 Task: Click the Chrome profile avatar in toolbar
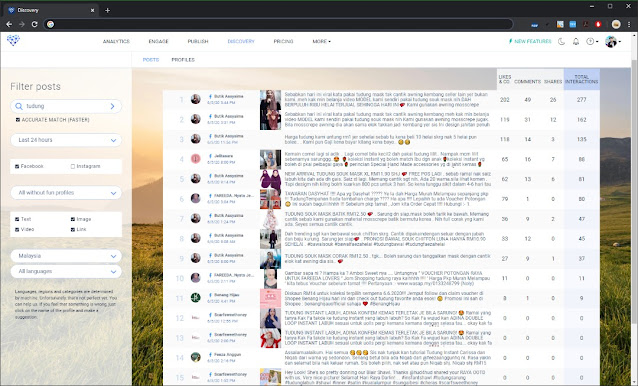click(x=616, y=24)
